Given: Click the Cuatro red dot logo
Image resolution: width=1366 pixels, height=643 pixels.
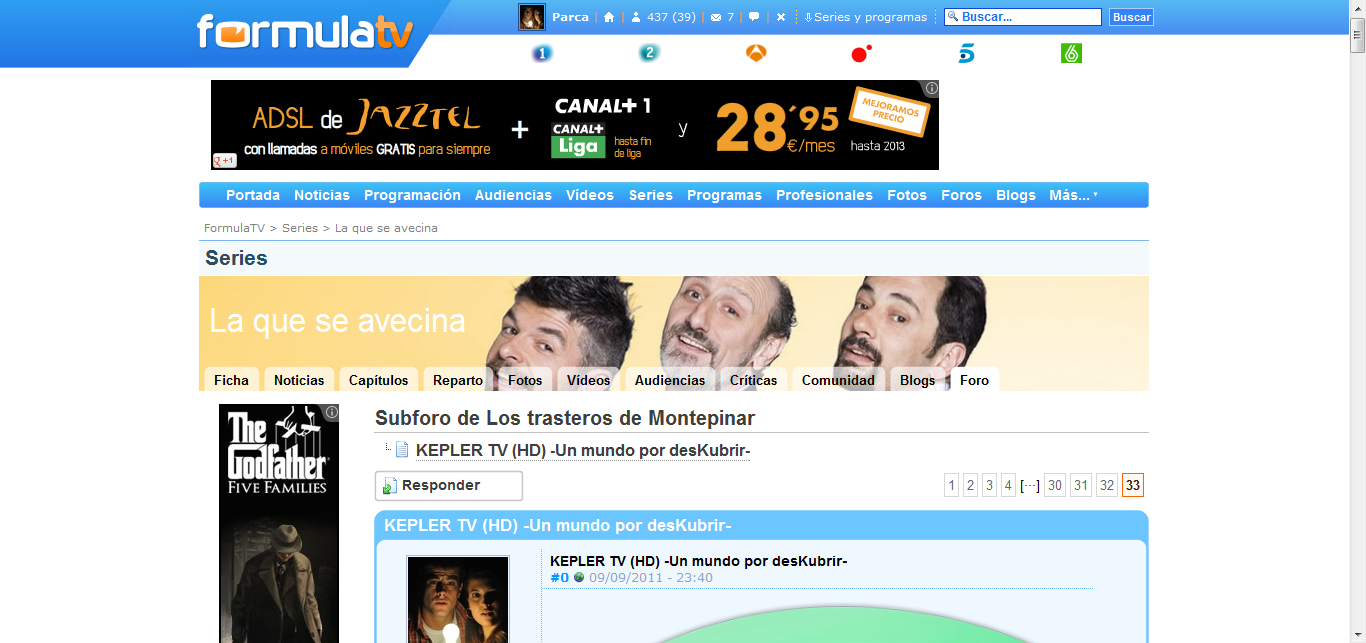Looking at the screenshot, I should pos(861,54).
